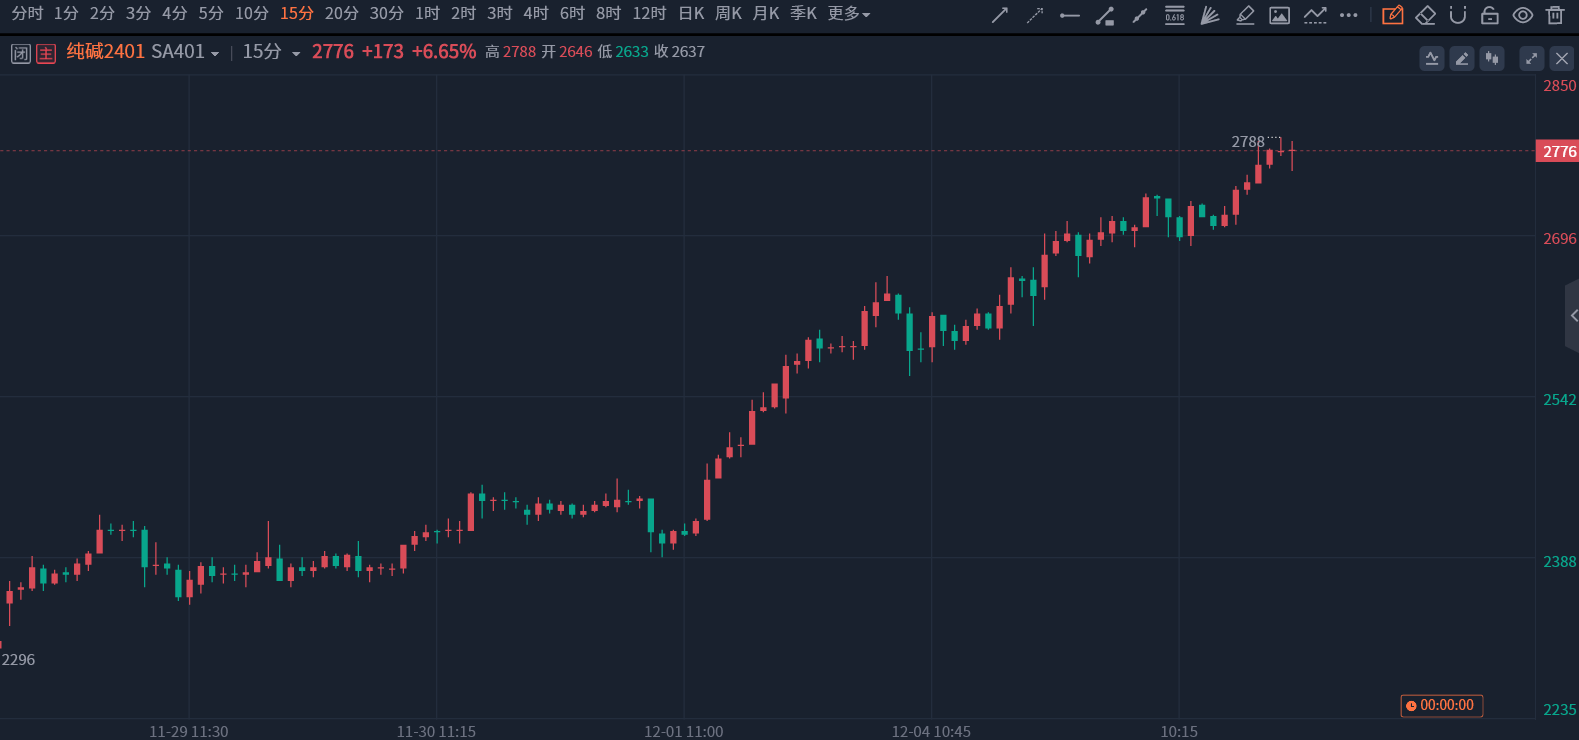Switch to 月K monthly candles

[766, 14]
